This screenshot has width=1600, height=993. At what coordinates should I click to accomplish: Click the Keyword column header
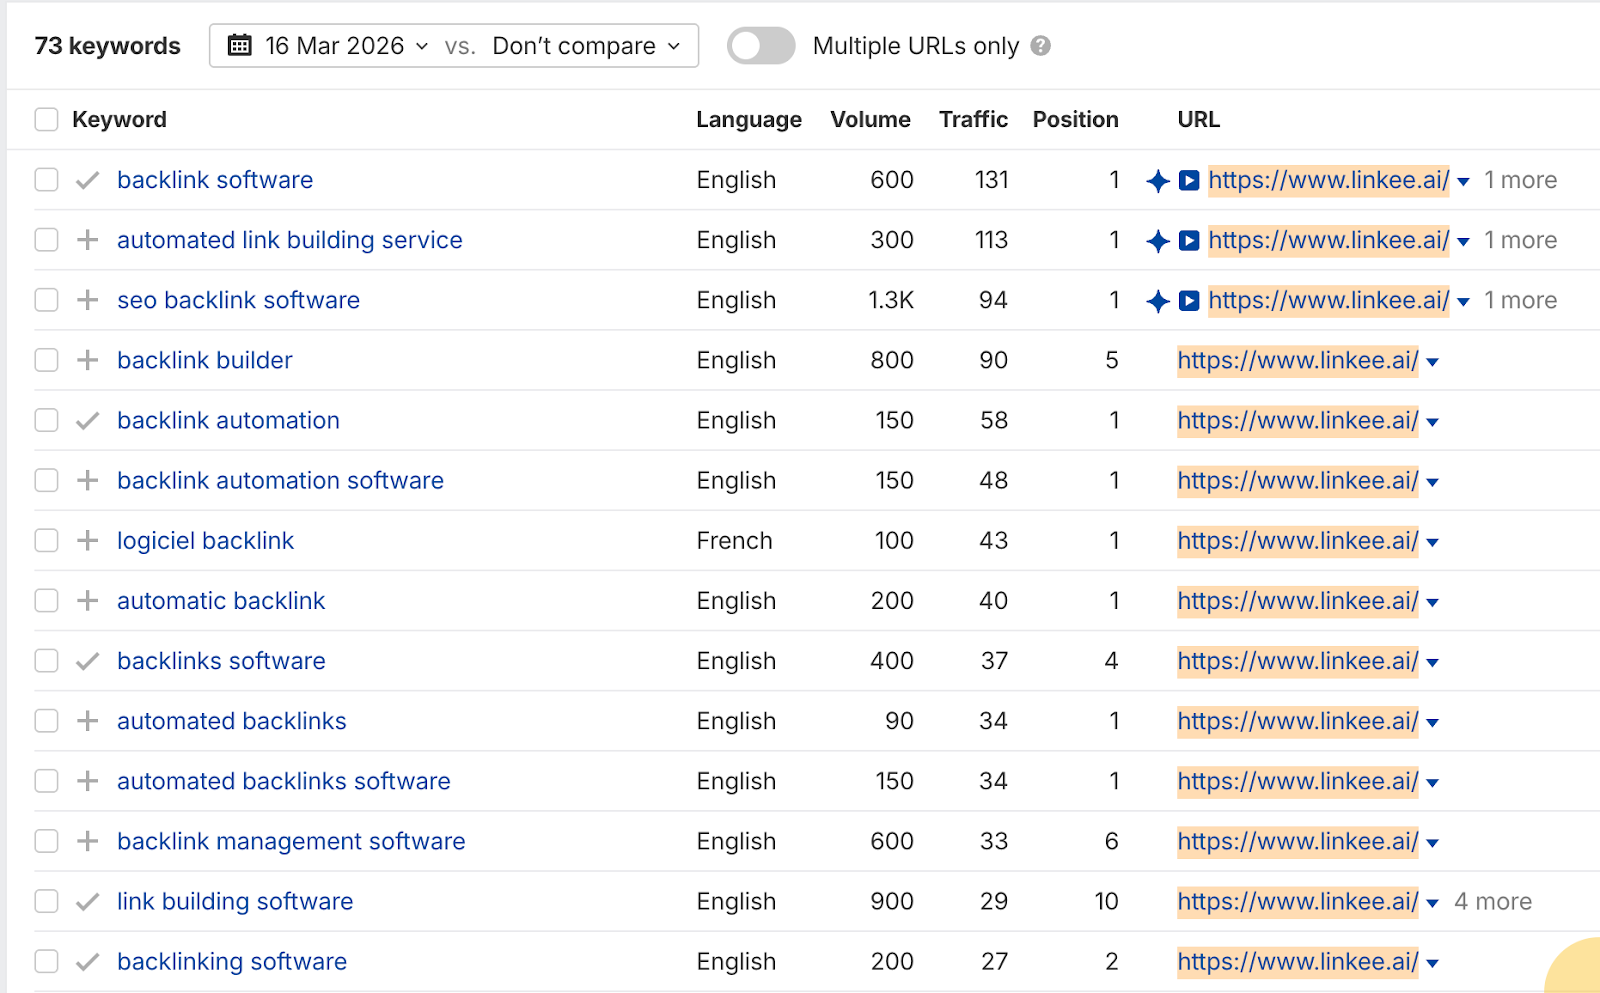click(x=119, y=120)
